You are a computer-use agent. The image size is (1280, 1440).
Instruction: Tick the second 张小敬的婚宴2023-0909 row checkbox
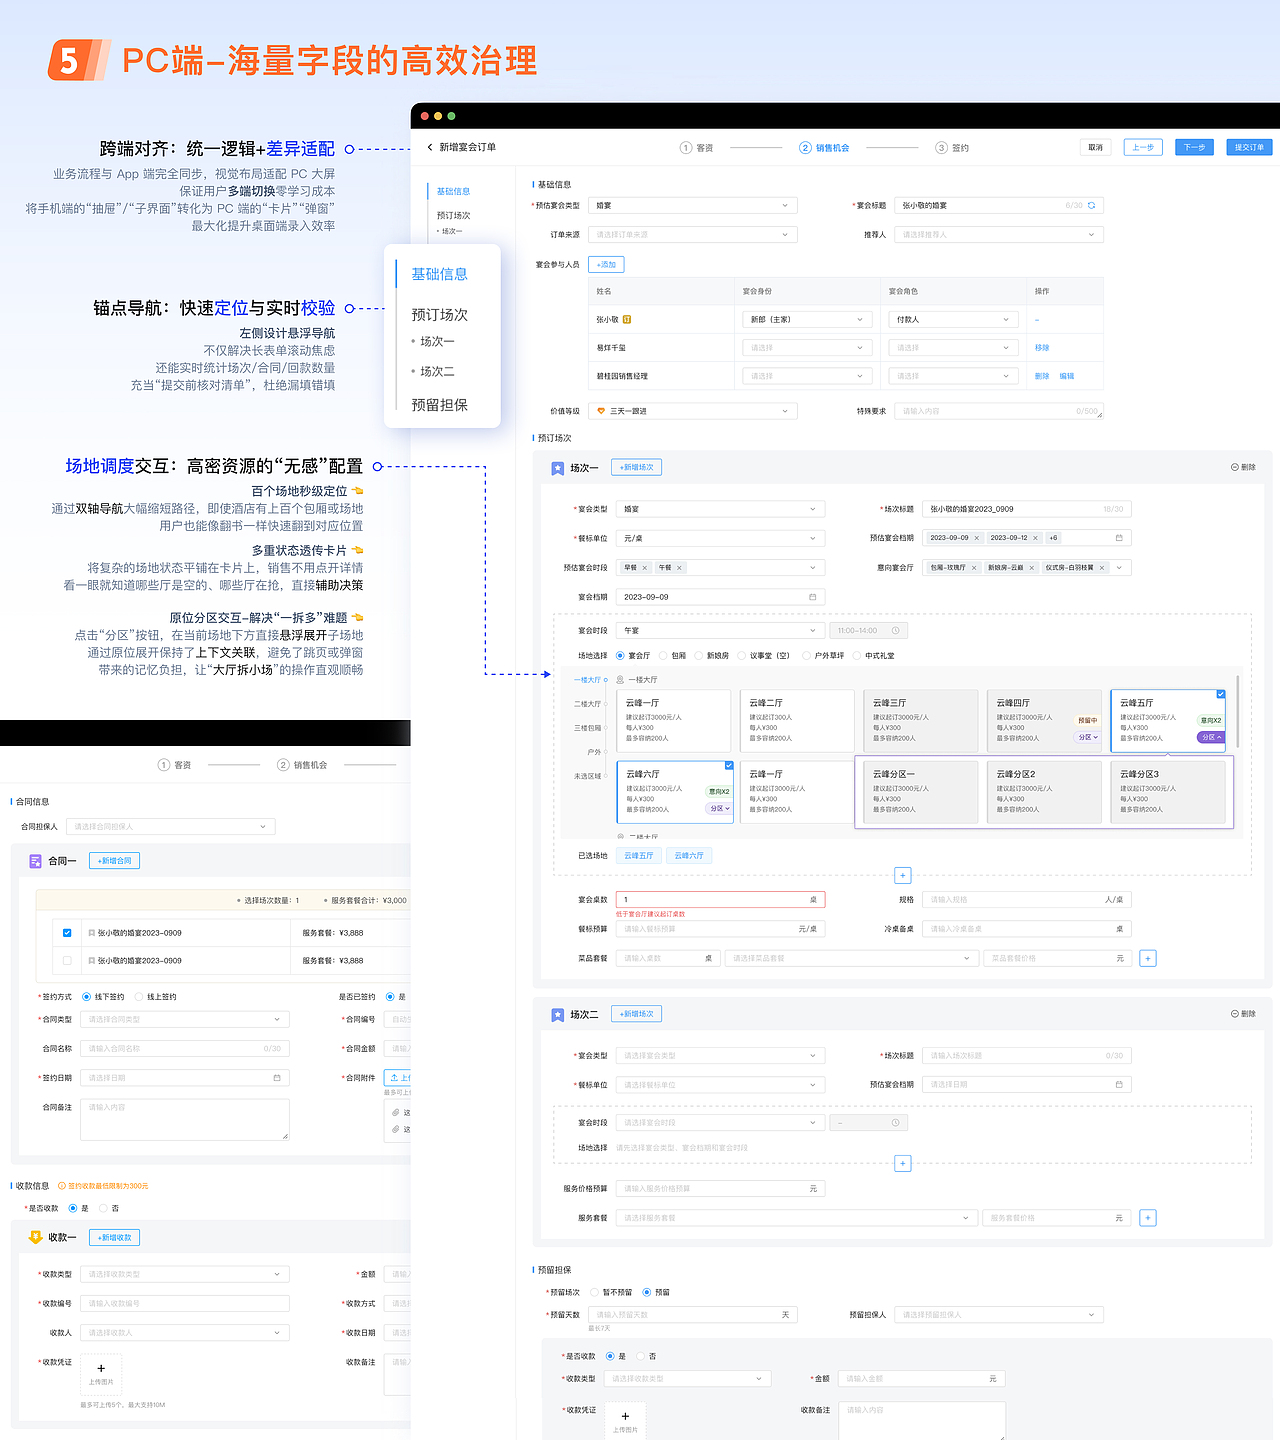pyautogui.click(x=67, y=961)
